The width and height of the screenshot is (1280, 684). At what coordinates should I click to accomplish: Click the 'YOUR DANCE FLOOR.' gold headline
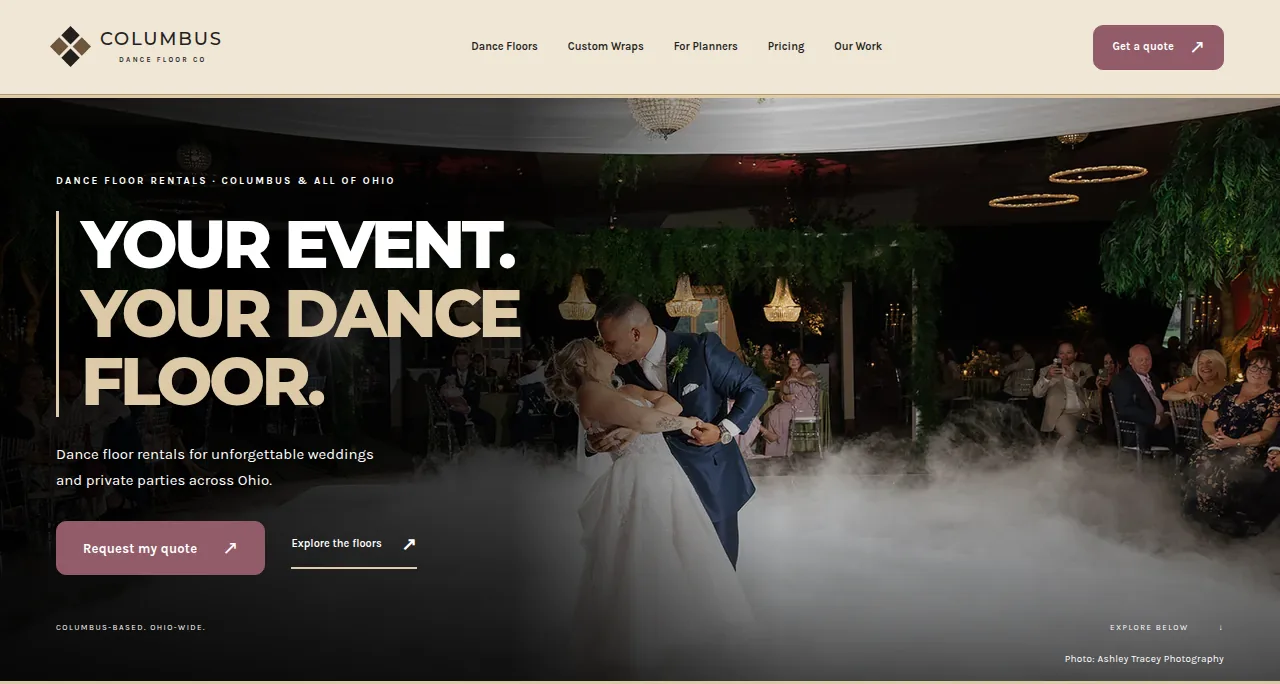click(x=300, y=347)
